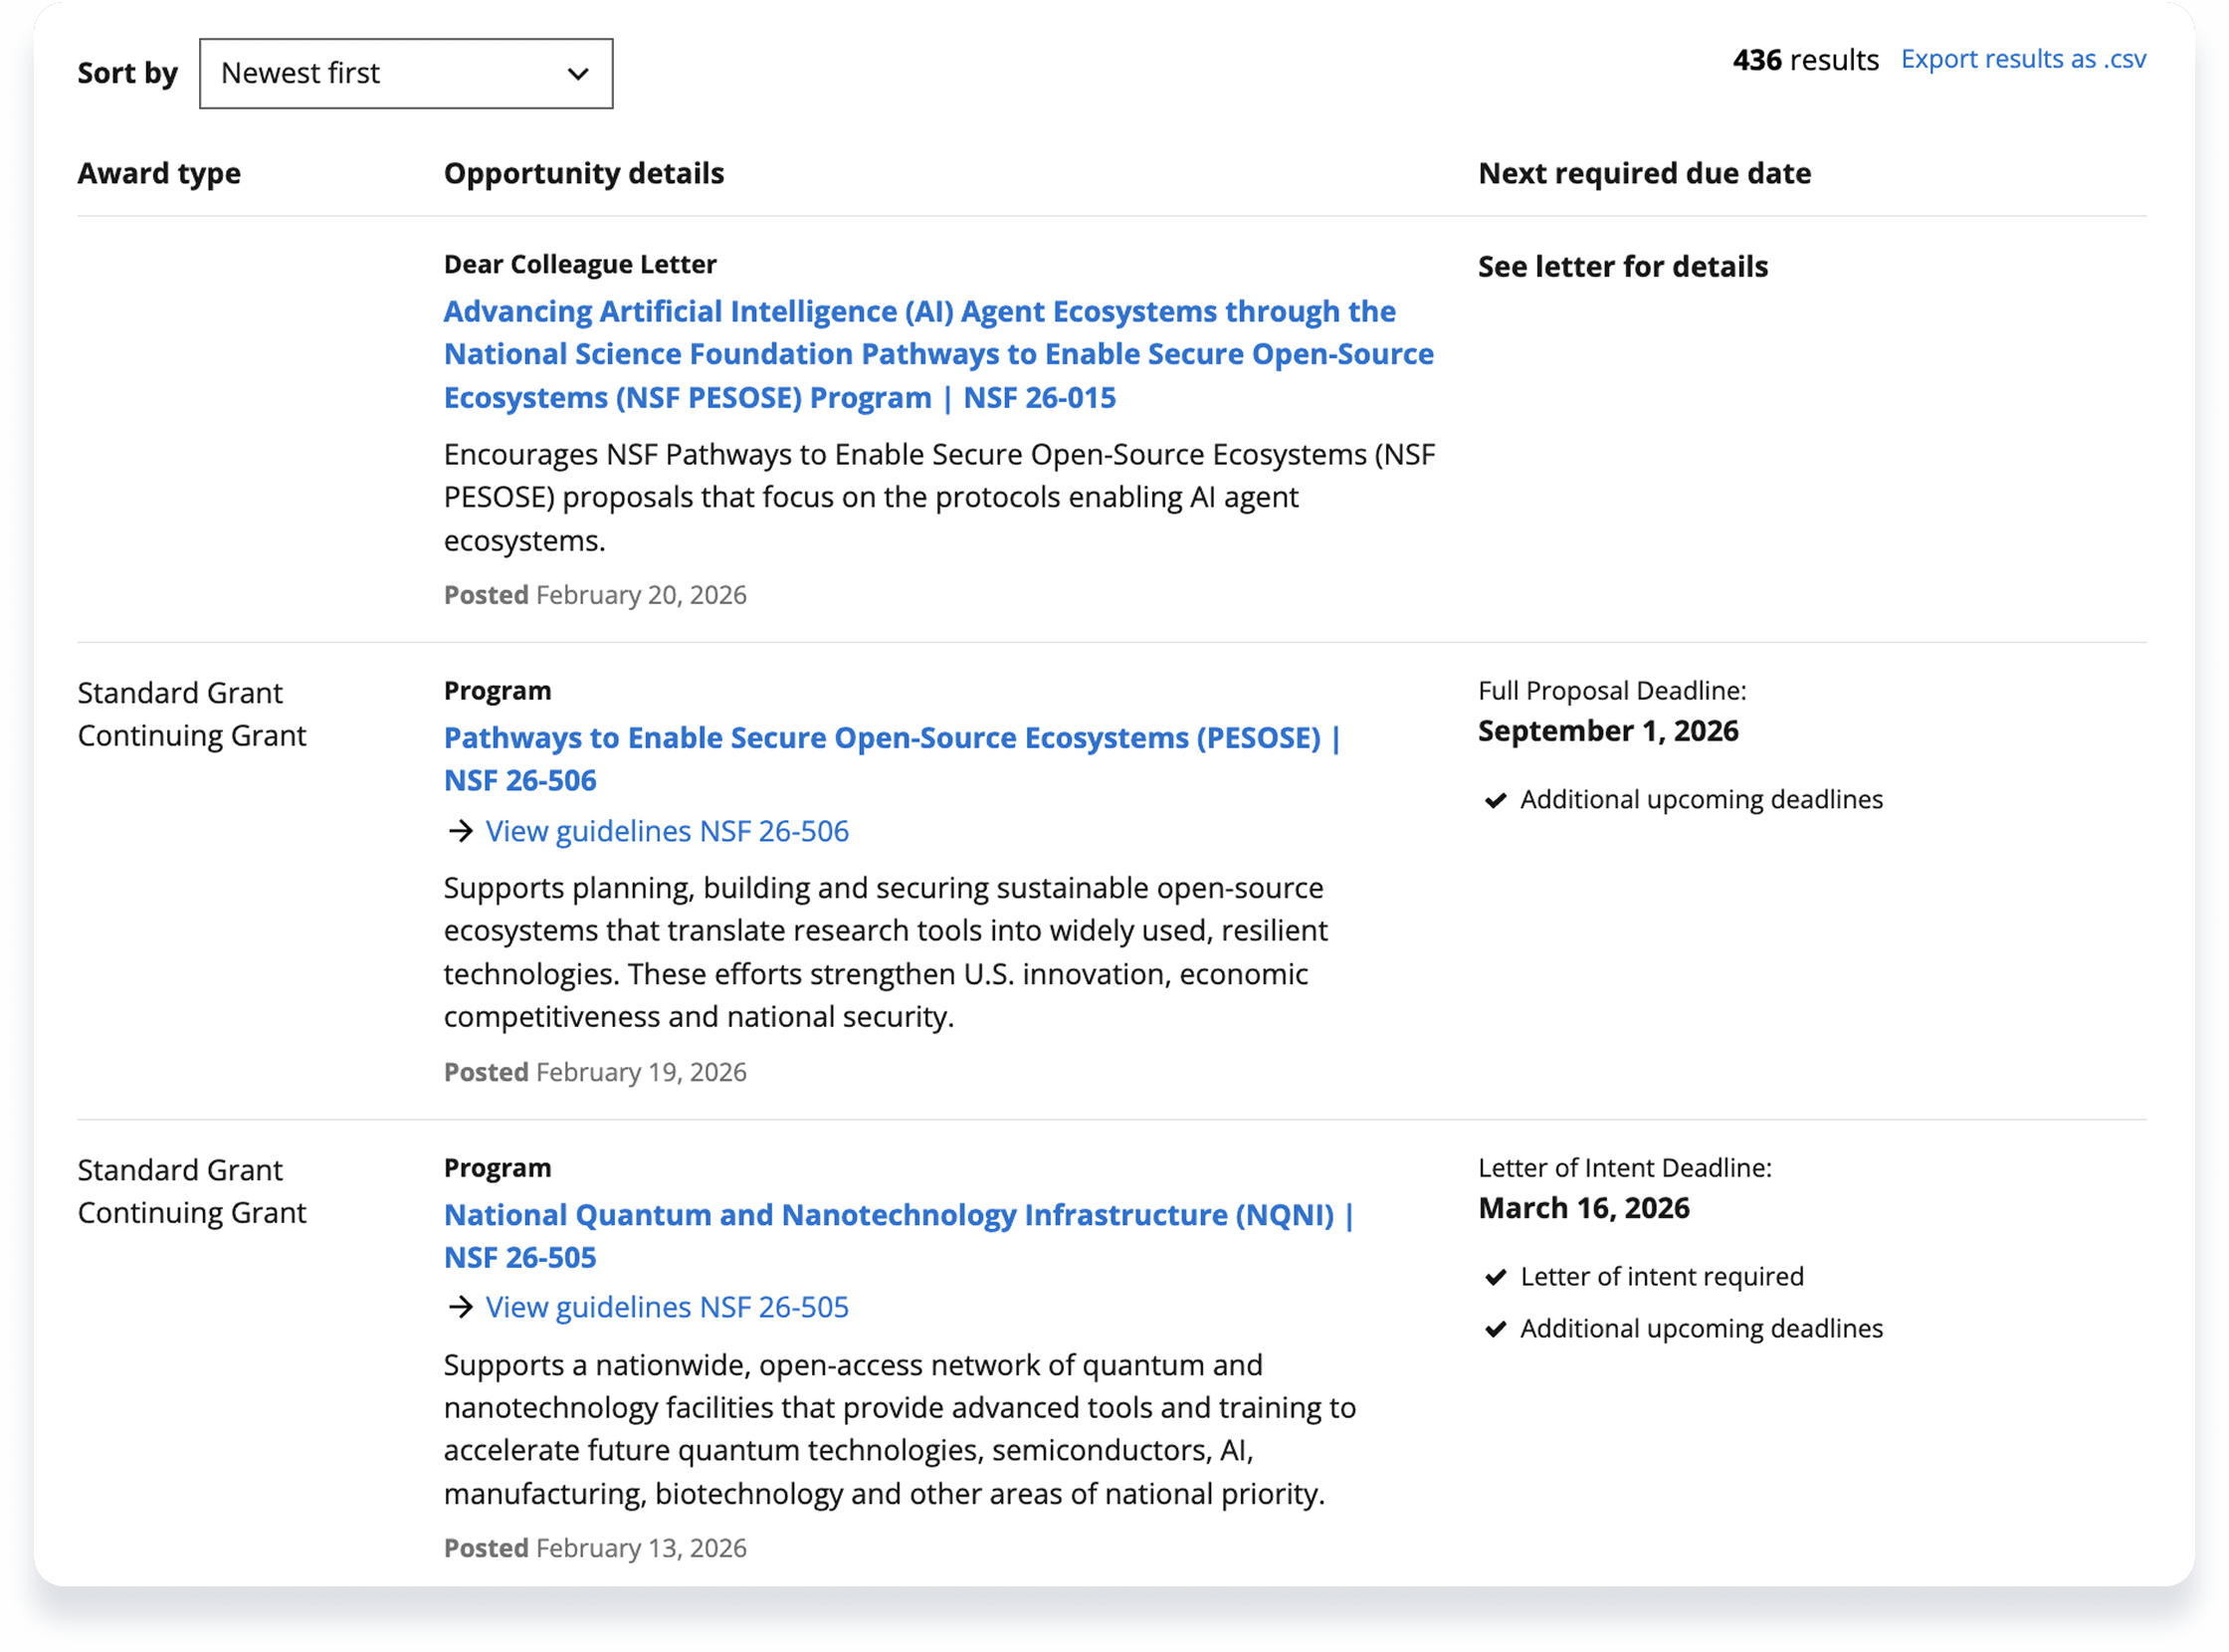This screenshot has height=1652, width=2229.
Task: Click the Next required due date header
Action: 1644,173
